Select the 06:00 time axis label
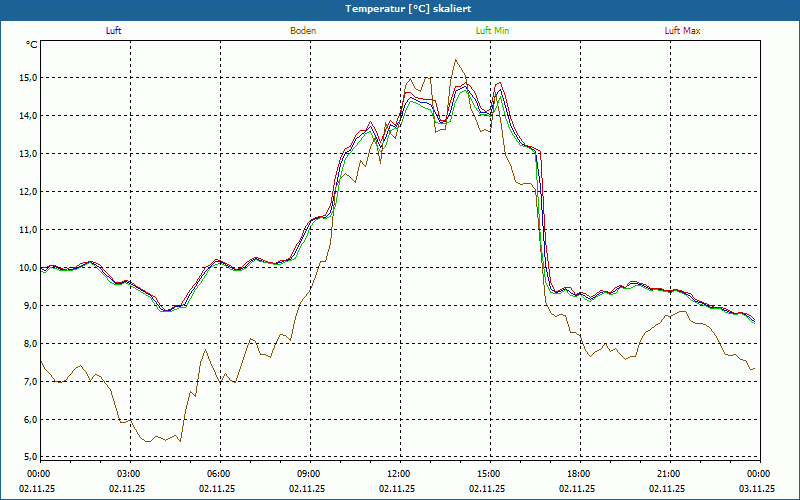The image size is (800, 500). [x=219, y=473]
